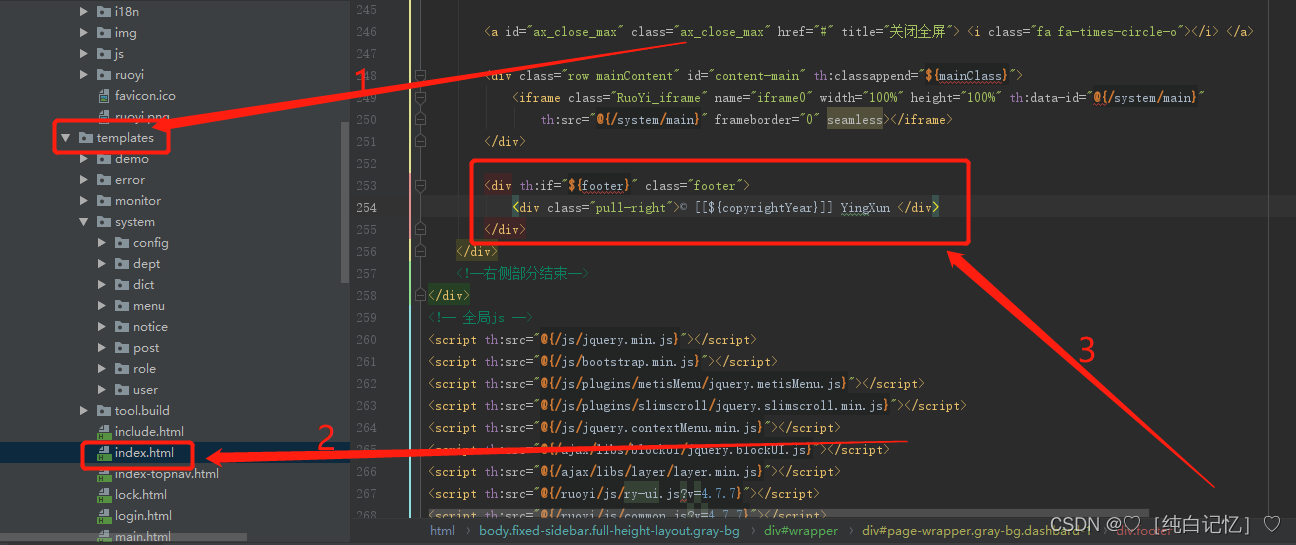Click the config folder icon
Image resolution: width=1296 pixels, height=545 pixels.
coord(122,243)
